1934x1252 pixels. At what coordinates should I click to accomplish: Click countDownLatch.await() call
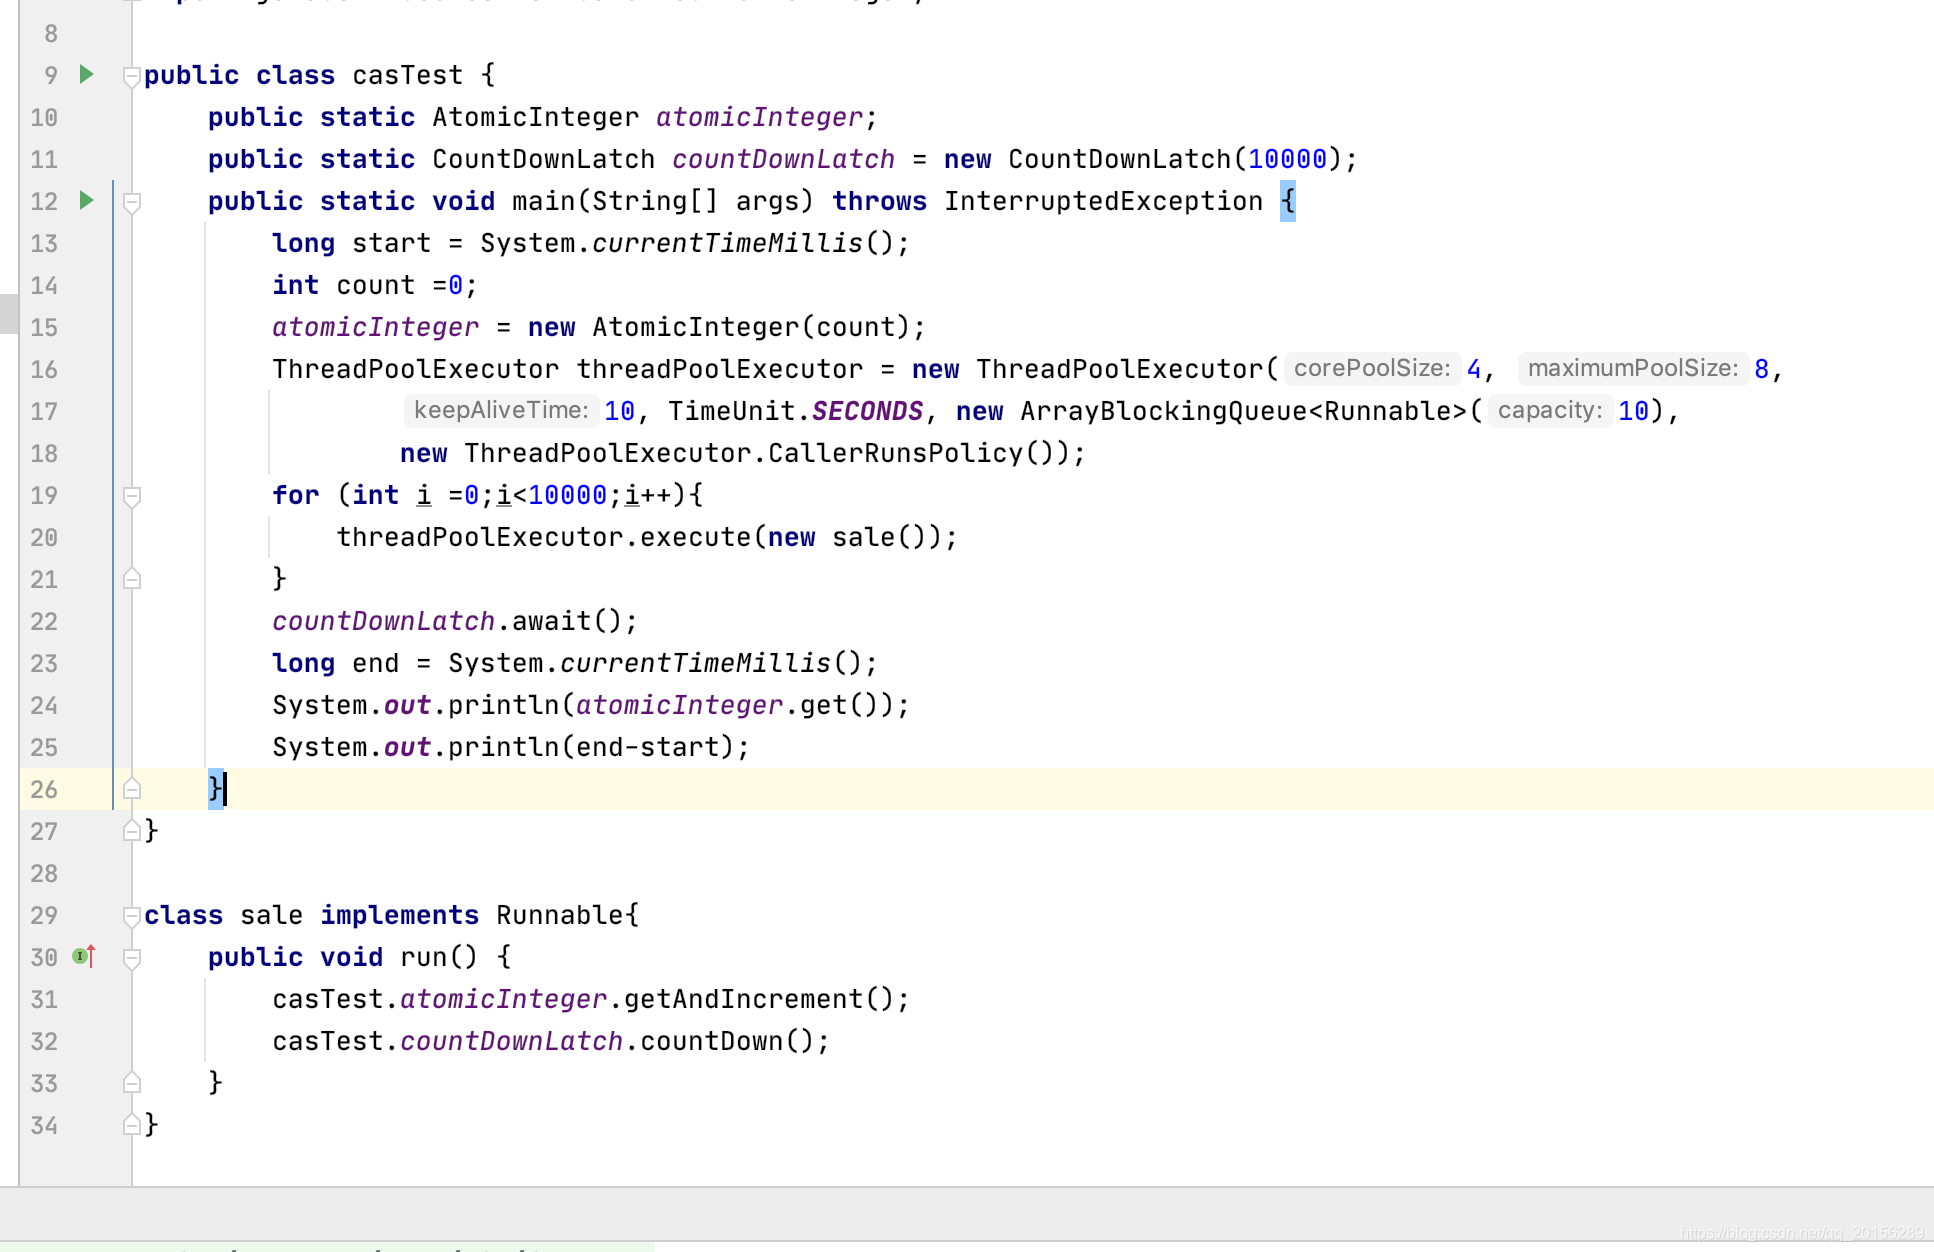coord(455,621)
